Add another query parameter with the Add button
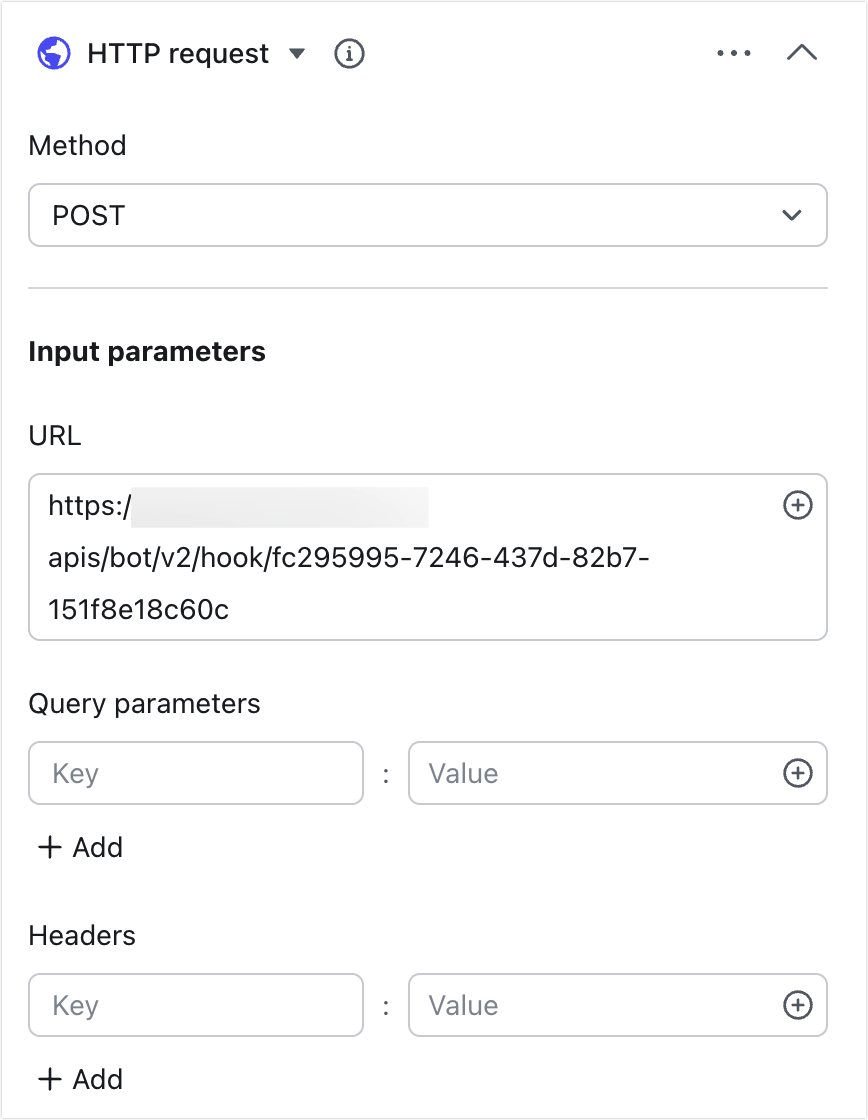868x1120 pixels. pyautogui.click(x=80, y=847)
